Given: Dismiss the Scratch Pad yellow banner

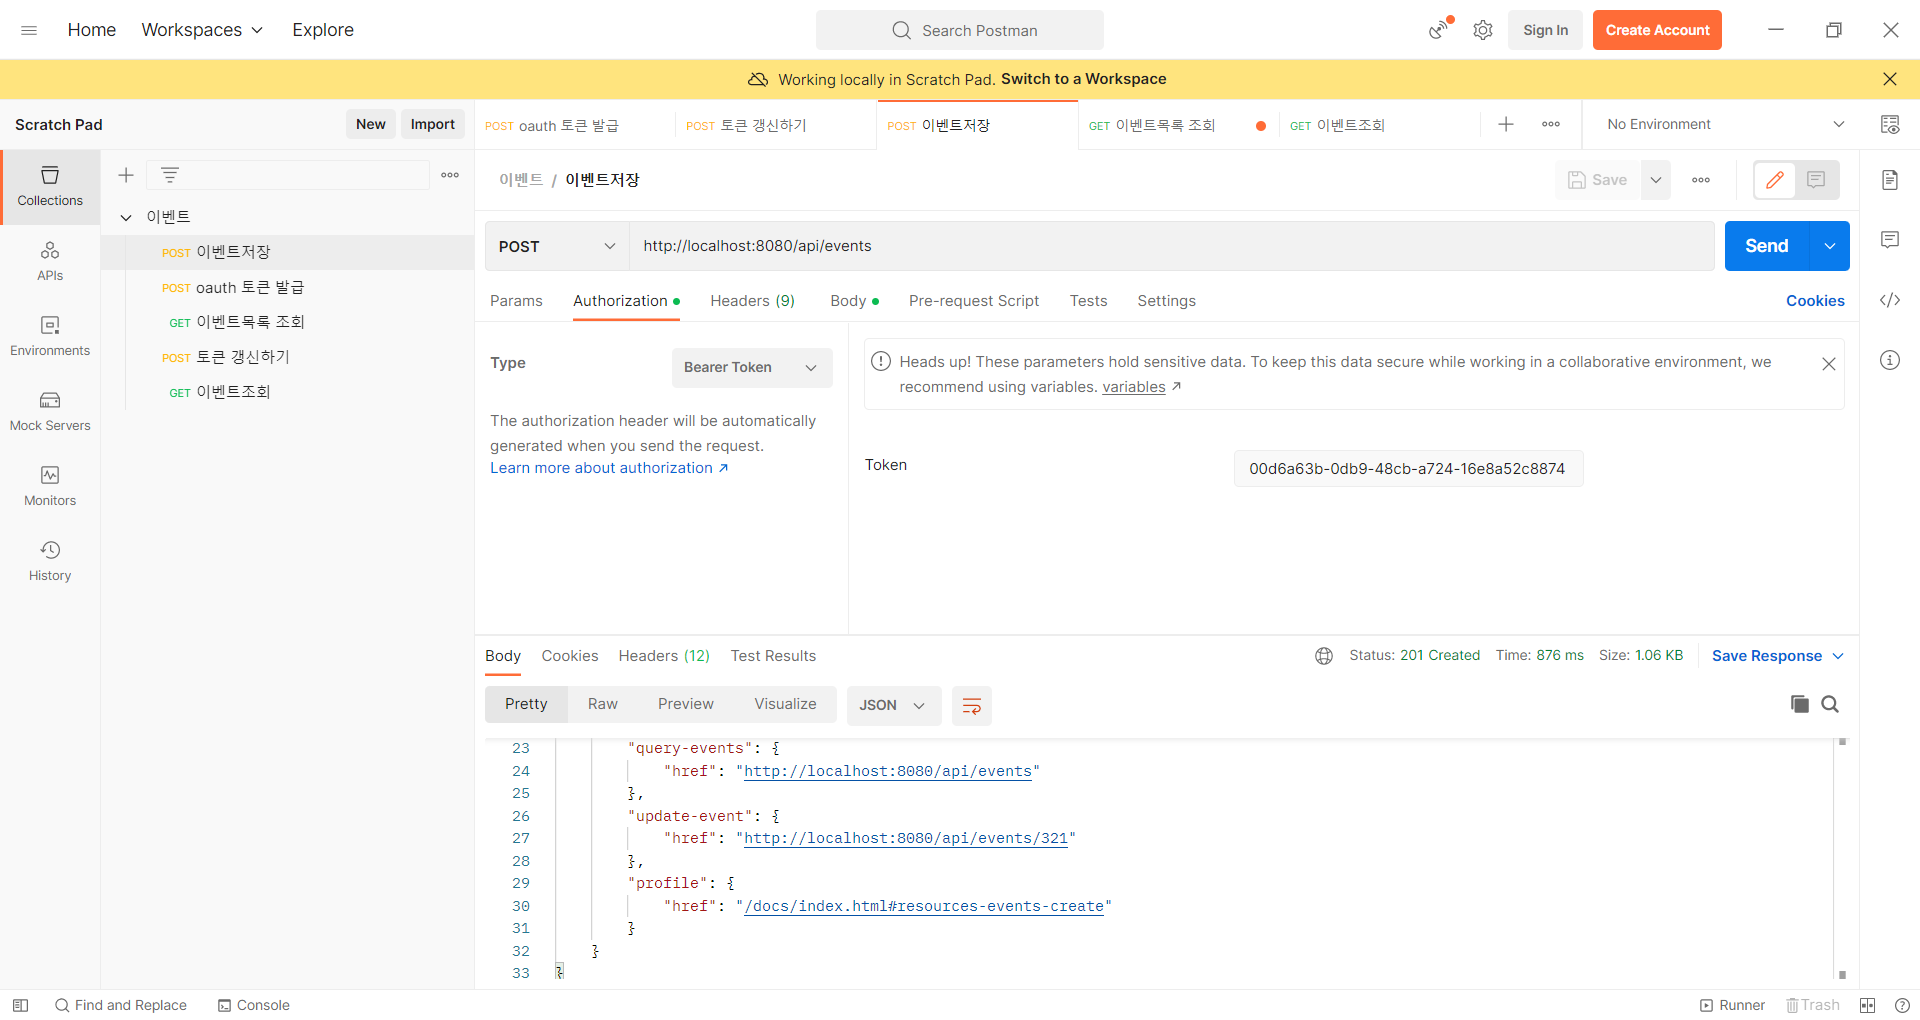Looking at the screenshot, I should (1890, 79).
